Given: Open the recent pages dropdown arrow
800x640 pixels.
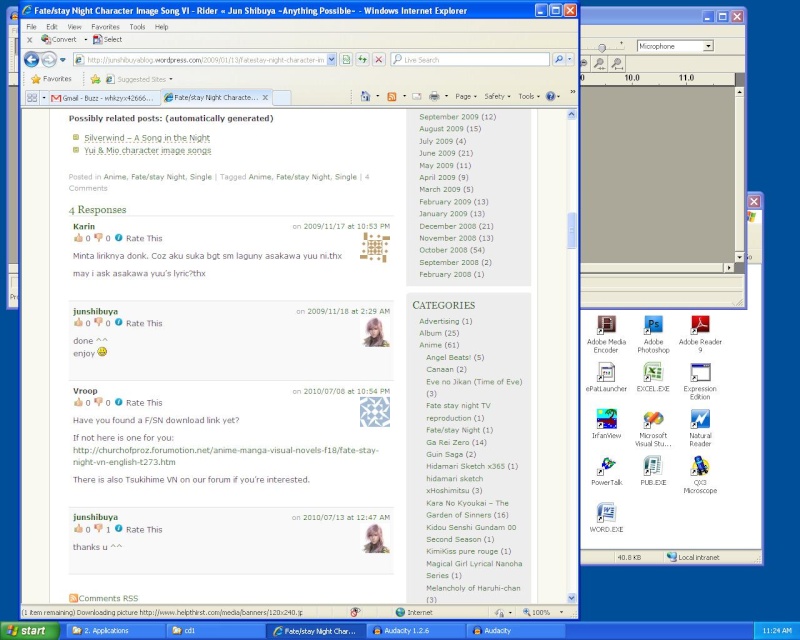Looking at the screenshot, I should click(63, 60).
